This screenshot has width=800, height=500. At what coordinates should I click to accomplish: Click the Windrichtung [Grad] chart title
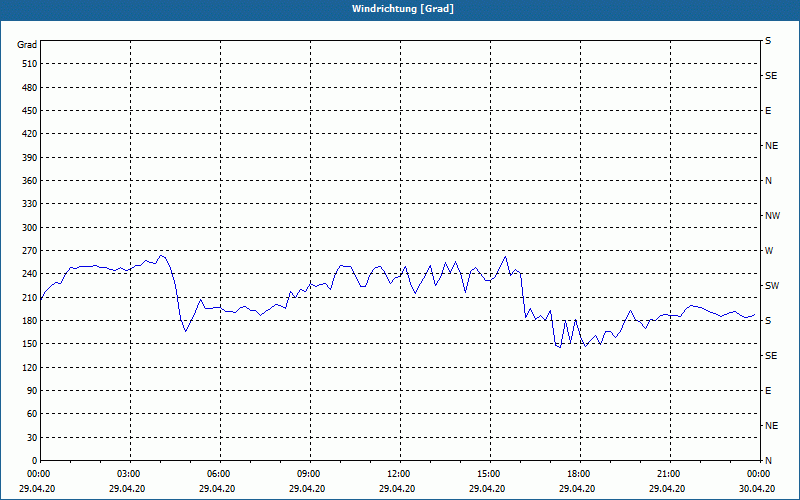click(403, 9)
